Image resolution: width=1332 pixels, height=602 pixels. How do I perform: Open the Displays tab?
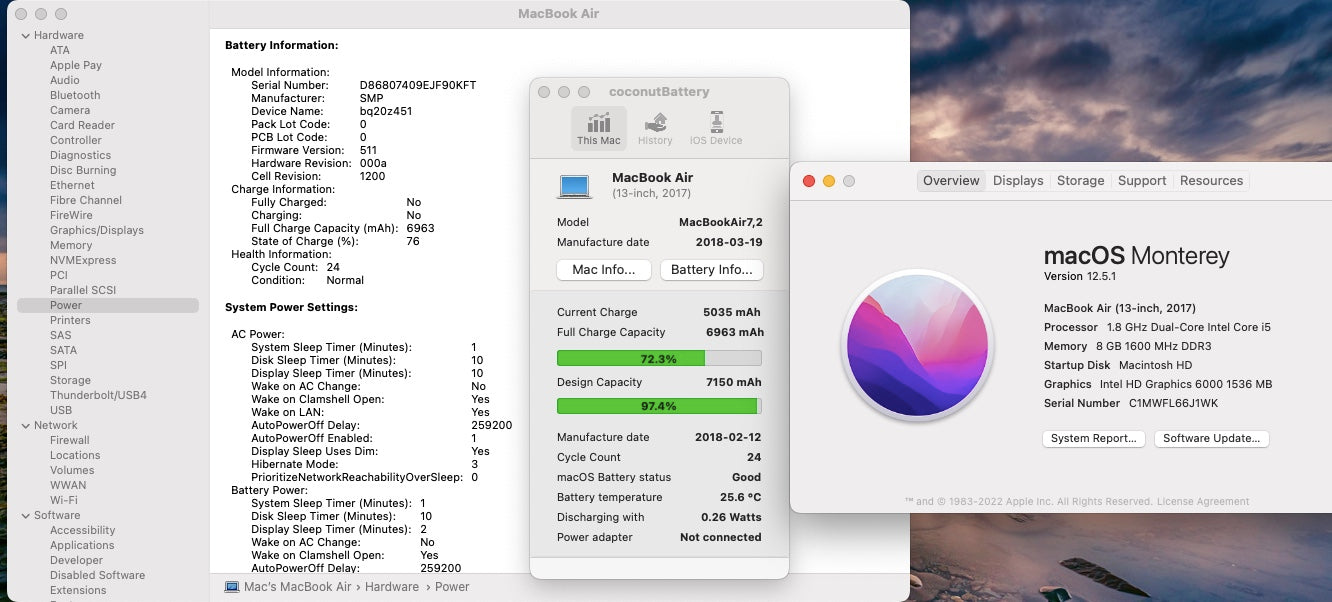click(1018, 181)
